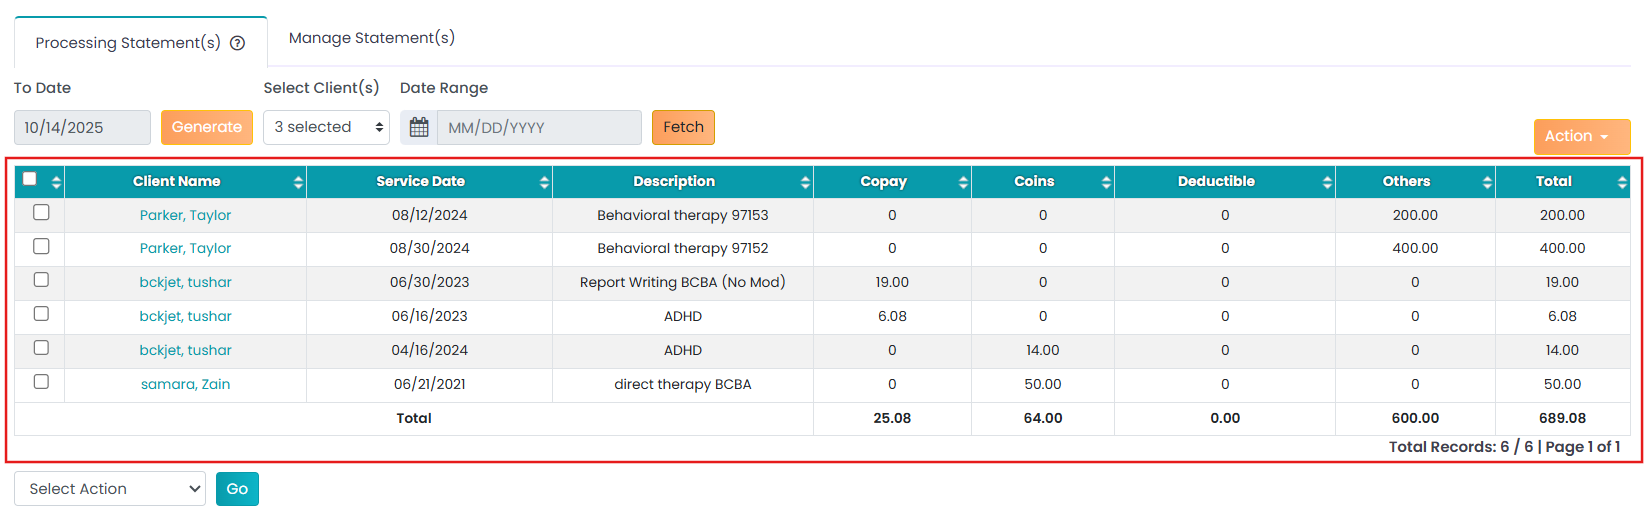Select the Processing Statement(s) tab
The image size is (1647, 521).
(x=128, y=43)
